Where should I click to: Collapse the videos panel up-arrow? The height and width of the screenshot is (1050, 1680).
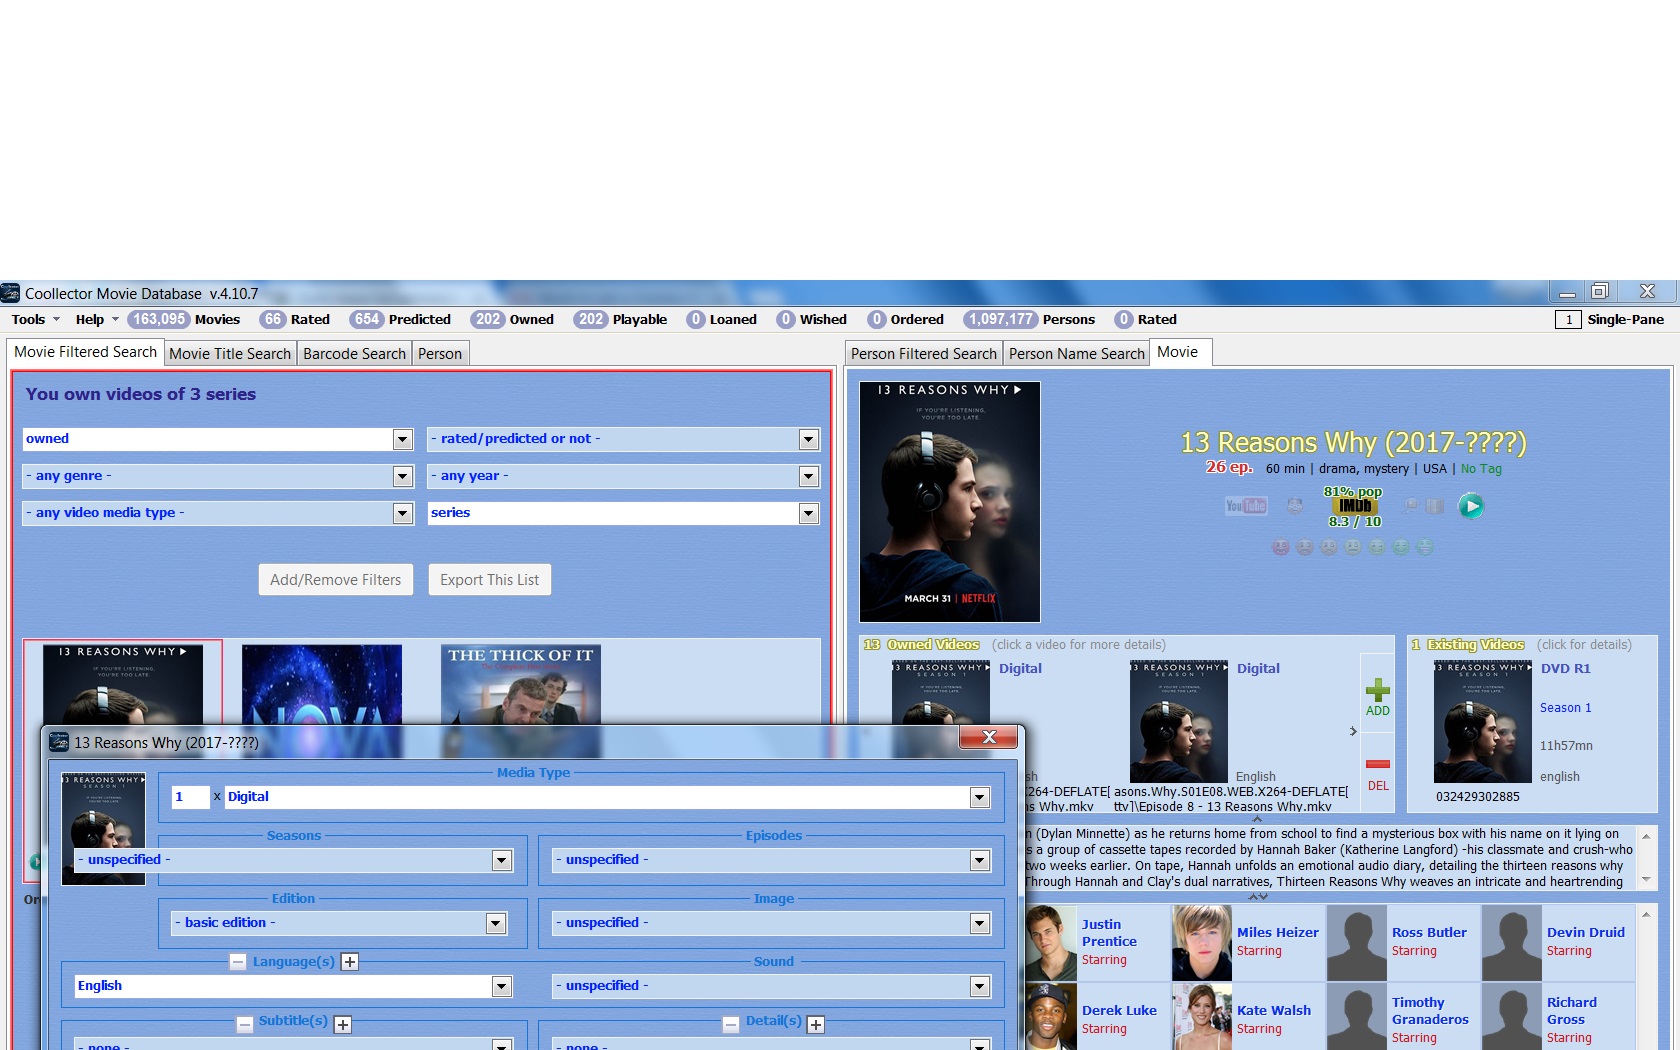pos(1257,819)
